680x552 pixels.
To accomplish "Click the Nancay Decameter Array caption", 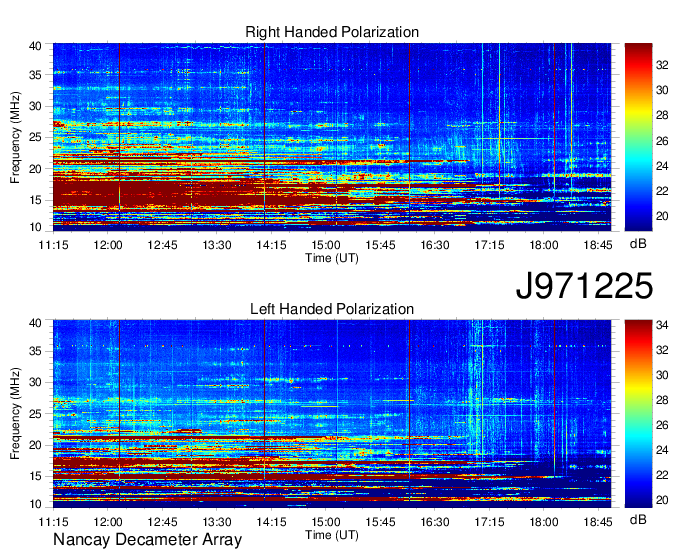I will click(x=147, y=540).
